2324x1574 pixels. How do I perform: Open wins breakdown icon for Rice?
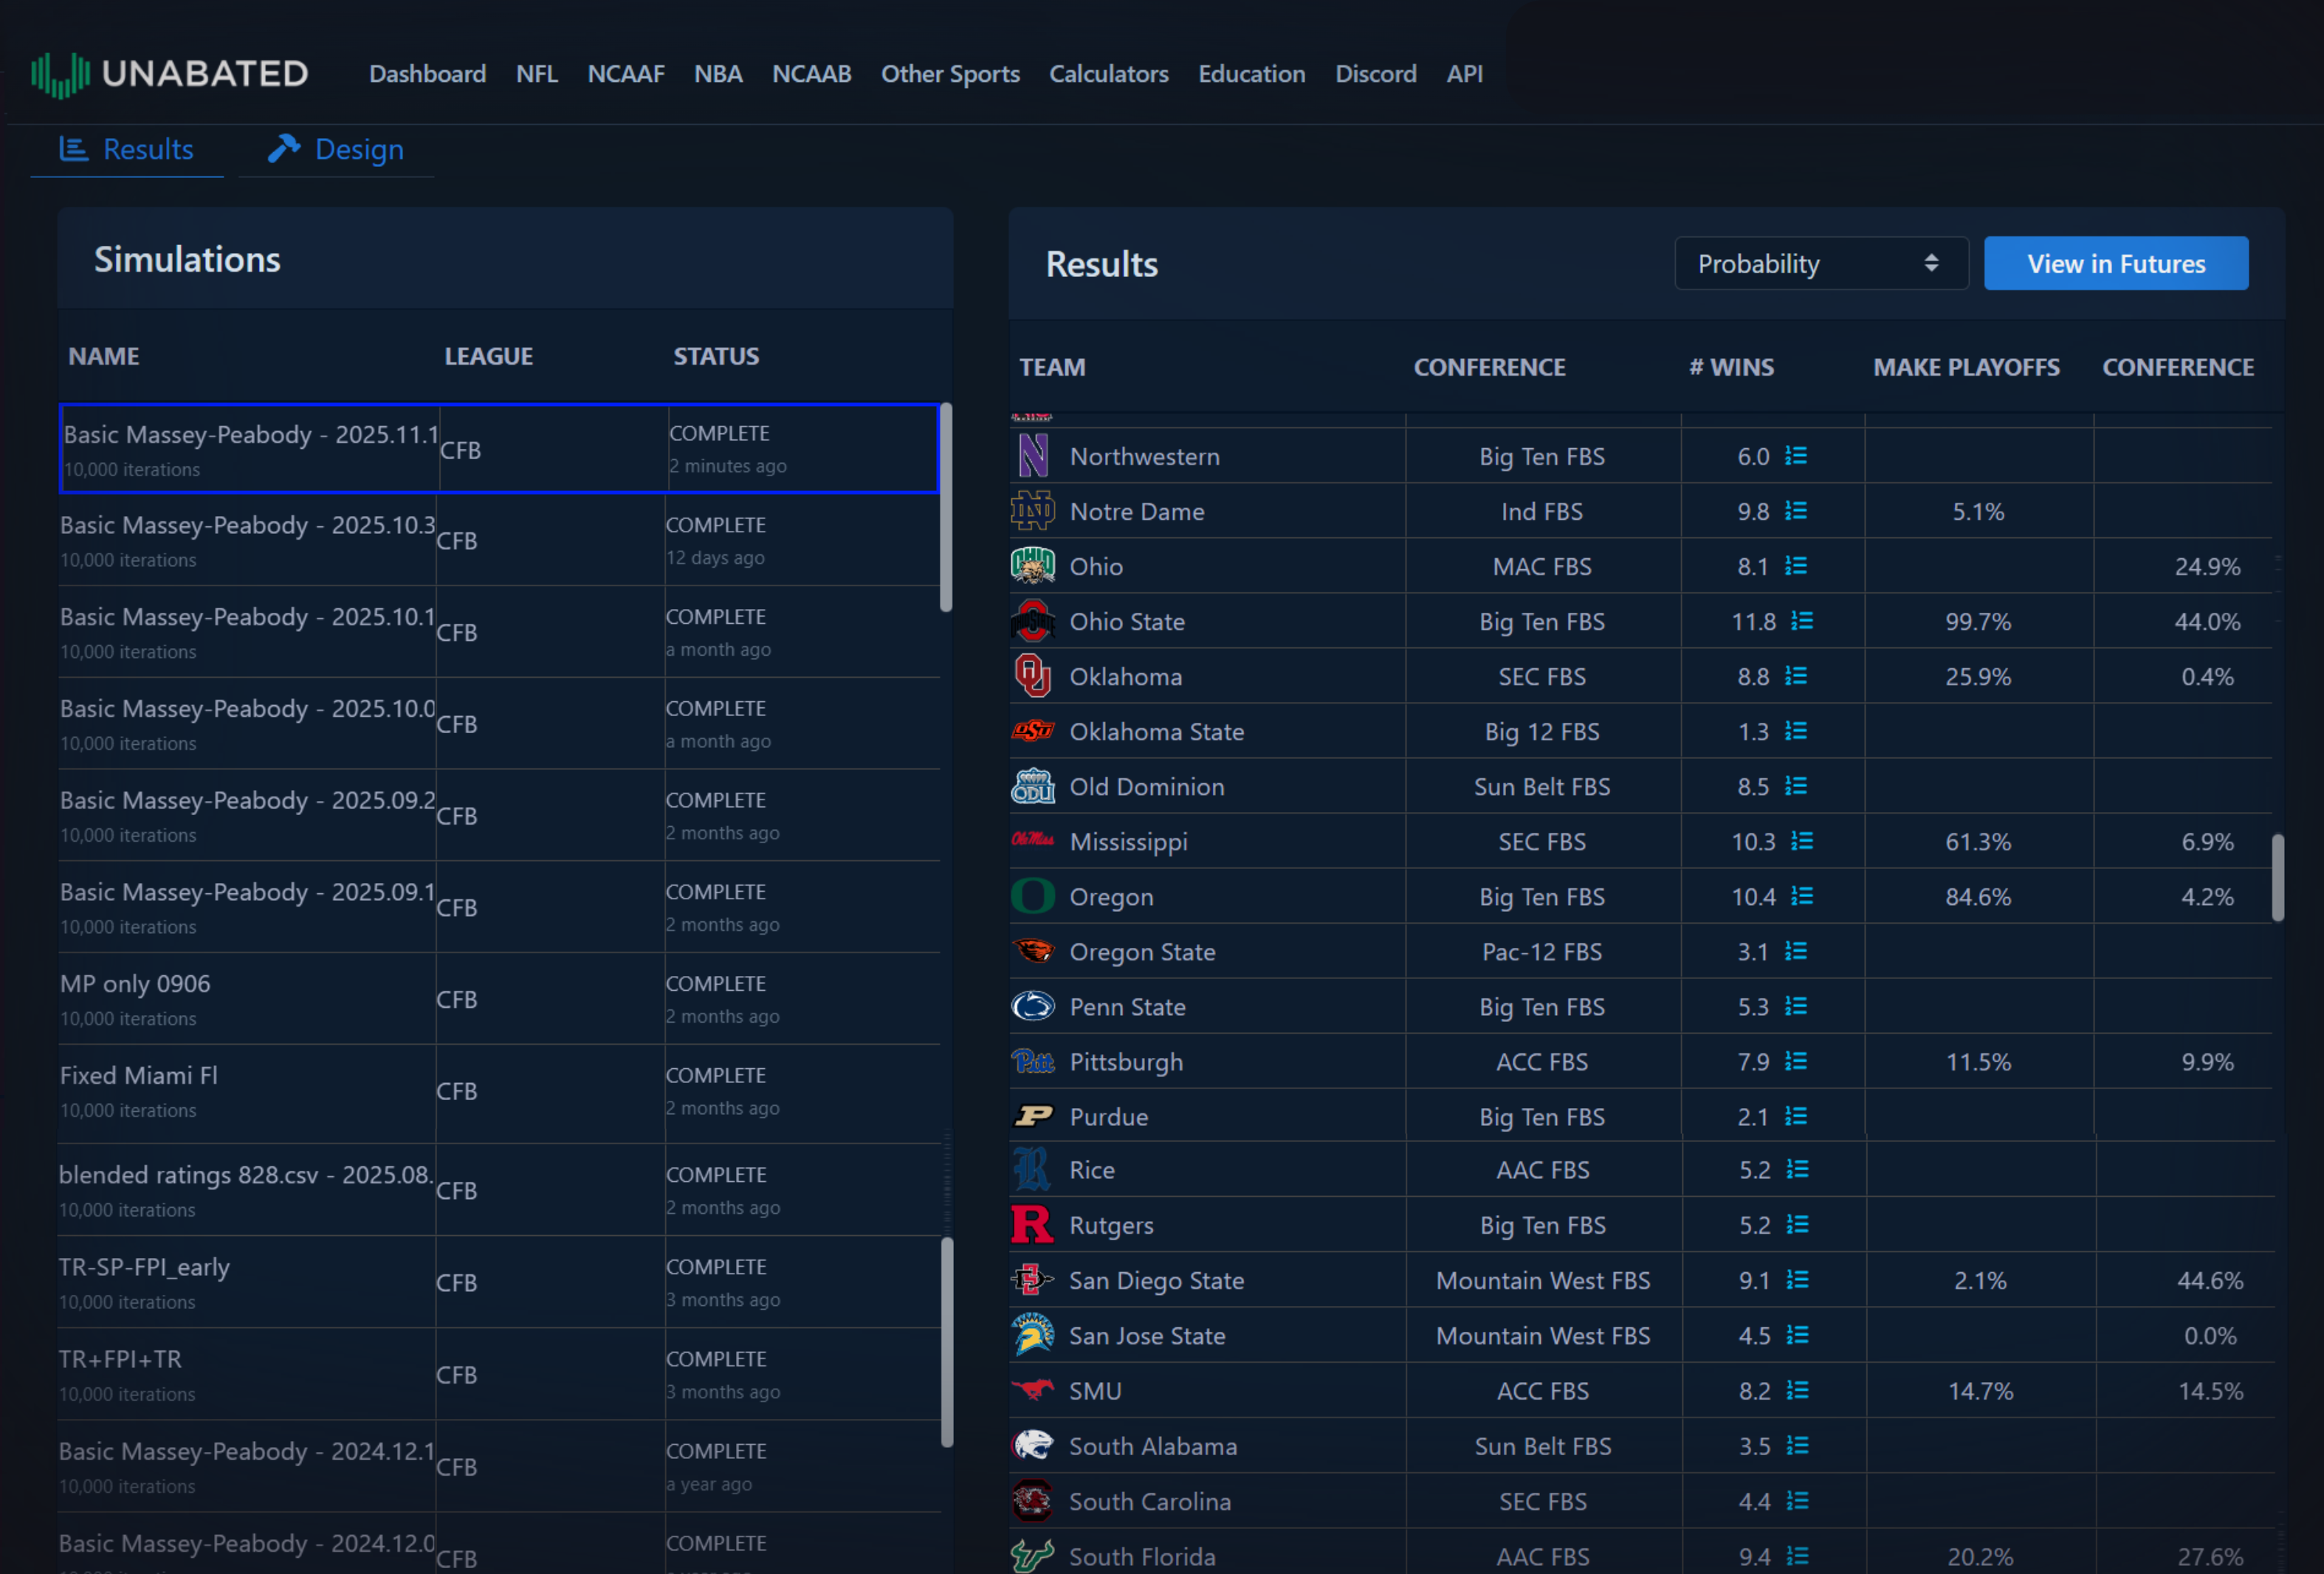click(x=1797, y=1169)
